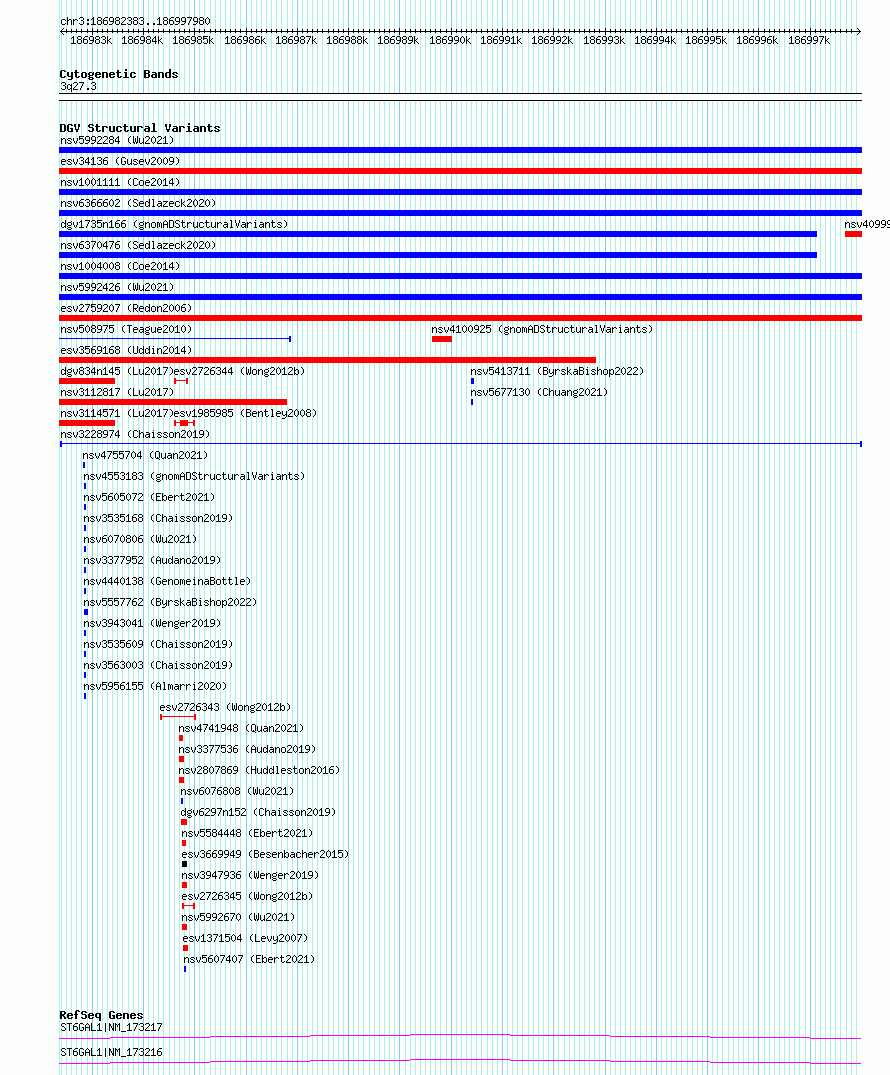Click nsv3114571 (Lu2017) variant label
Image resolution: width=890 pixels, height=1075 pixels.
117,413
